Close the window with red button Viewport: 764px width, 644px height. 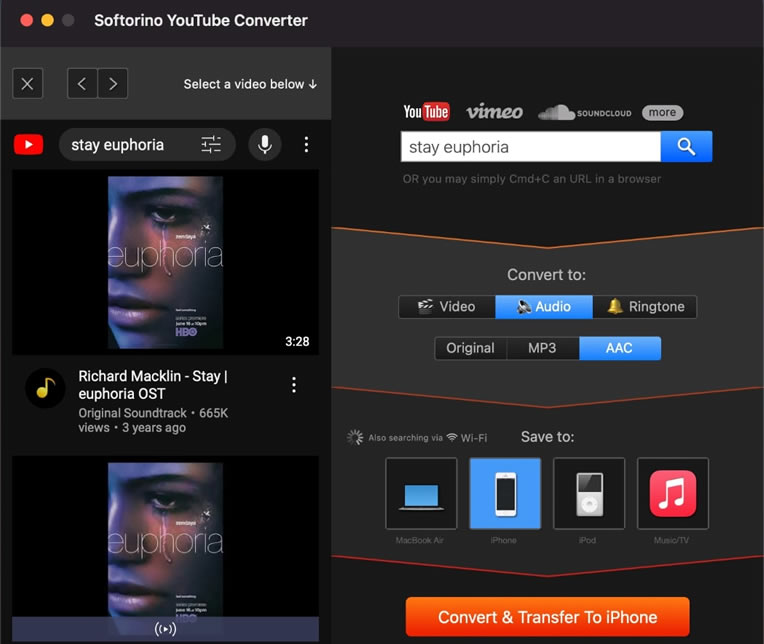[x=26, y=20]
